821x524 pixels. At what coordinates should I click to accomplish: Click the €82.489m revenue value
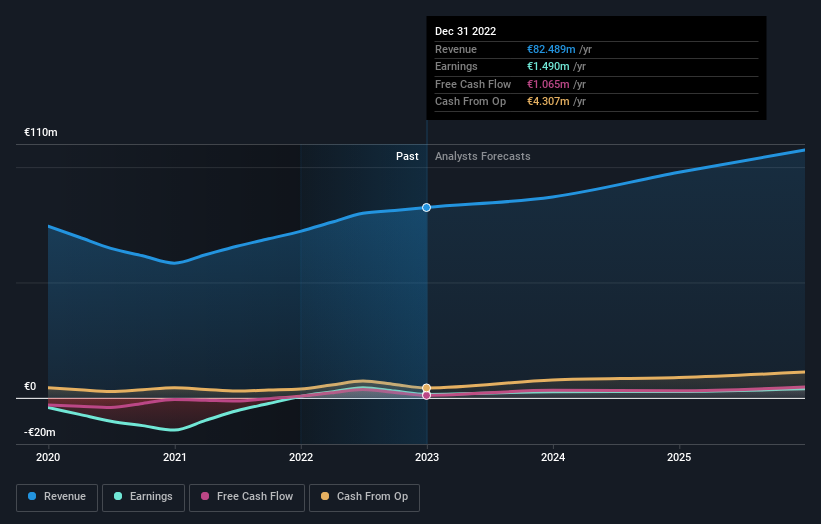pyautogui.click(x=551, y=49)
